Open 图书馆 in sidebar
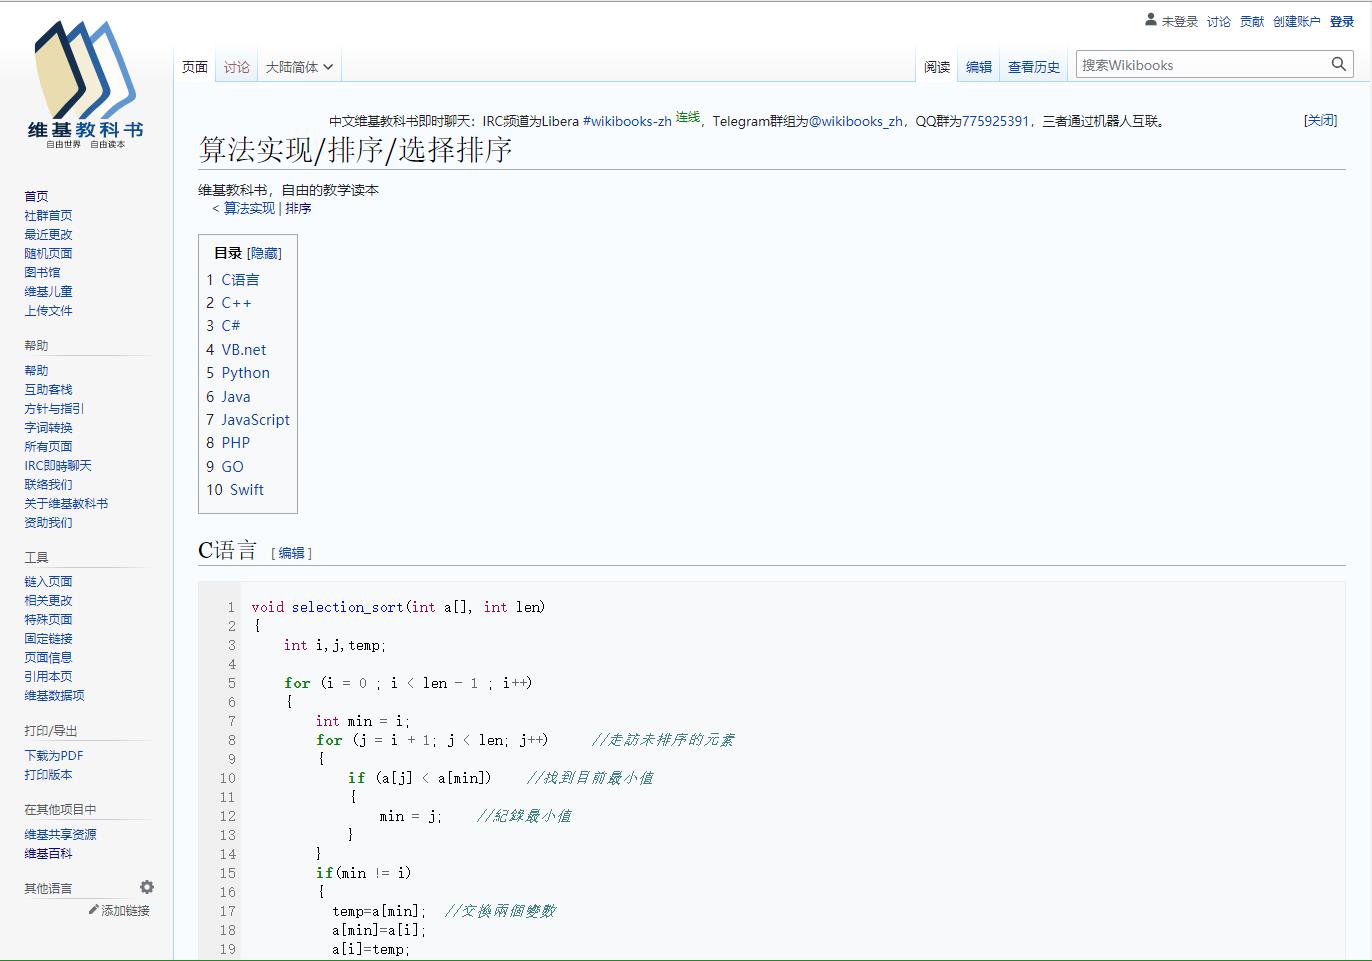The image size is (1372, 961). [x=42, y=272]
